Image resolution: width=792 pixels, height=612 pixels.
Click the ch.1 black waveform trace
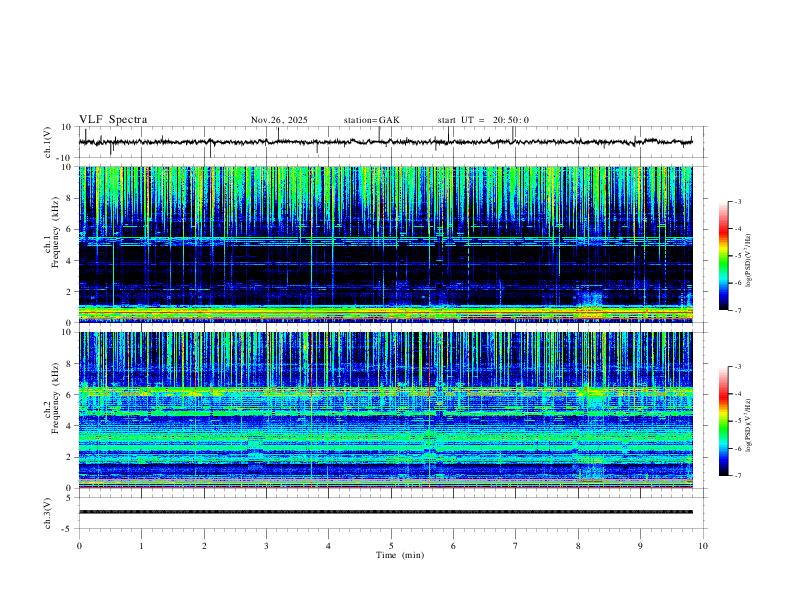[x=385, y=142]
